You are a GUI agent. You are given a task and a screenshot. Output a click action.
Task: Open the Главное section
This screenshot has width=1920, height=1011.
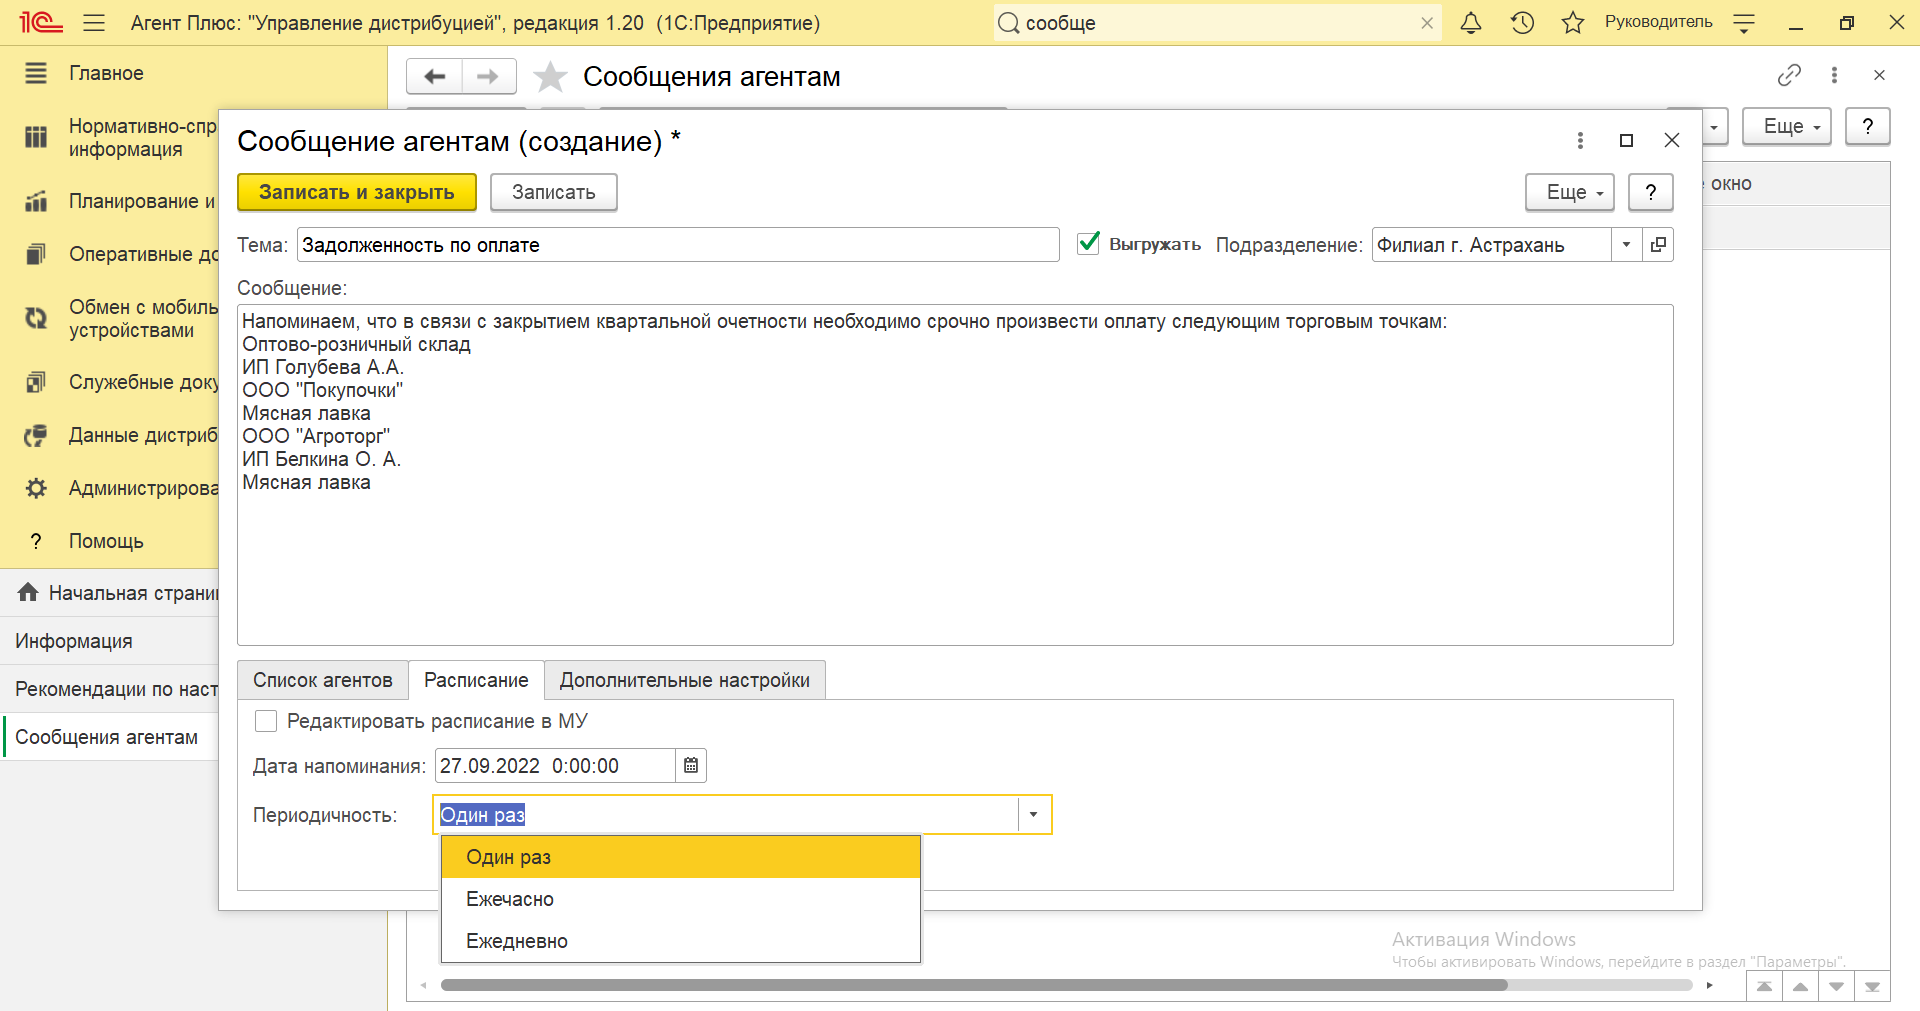click(x=106, y=73)
